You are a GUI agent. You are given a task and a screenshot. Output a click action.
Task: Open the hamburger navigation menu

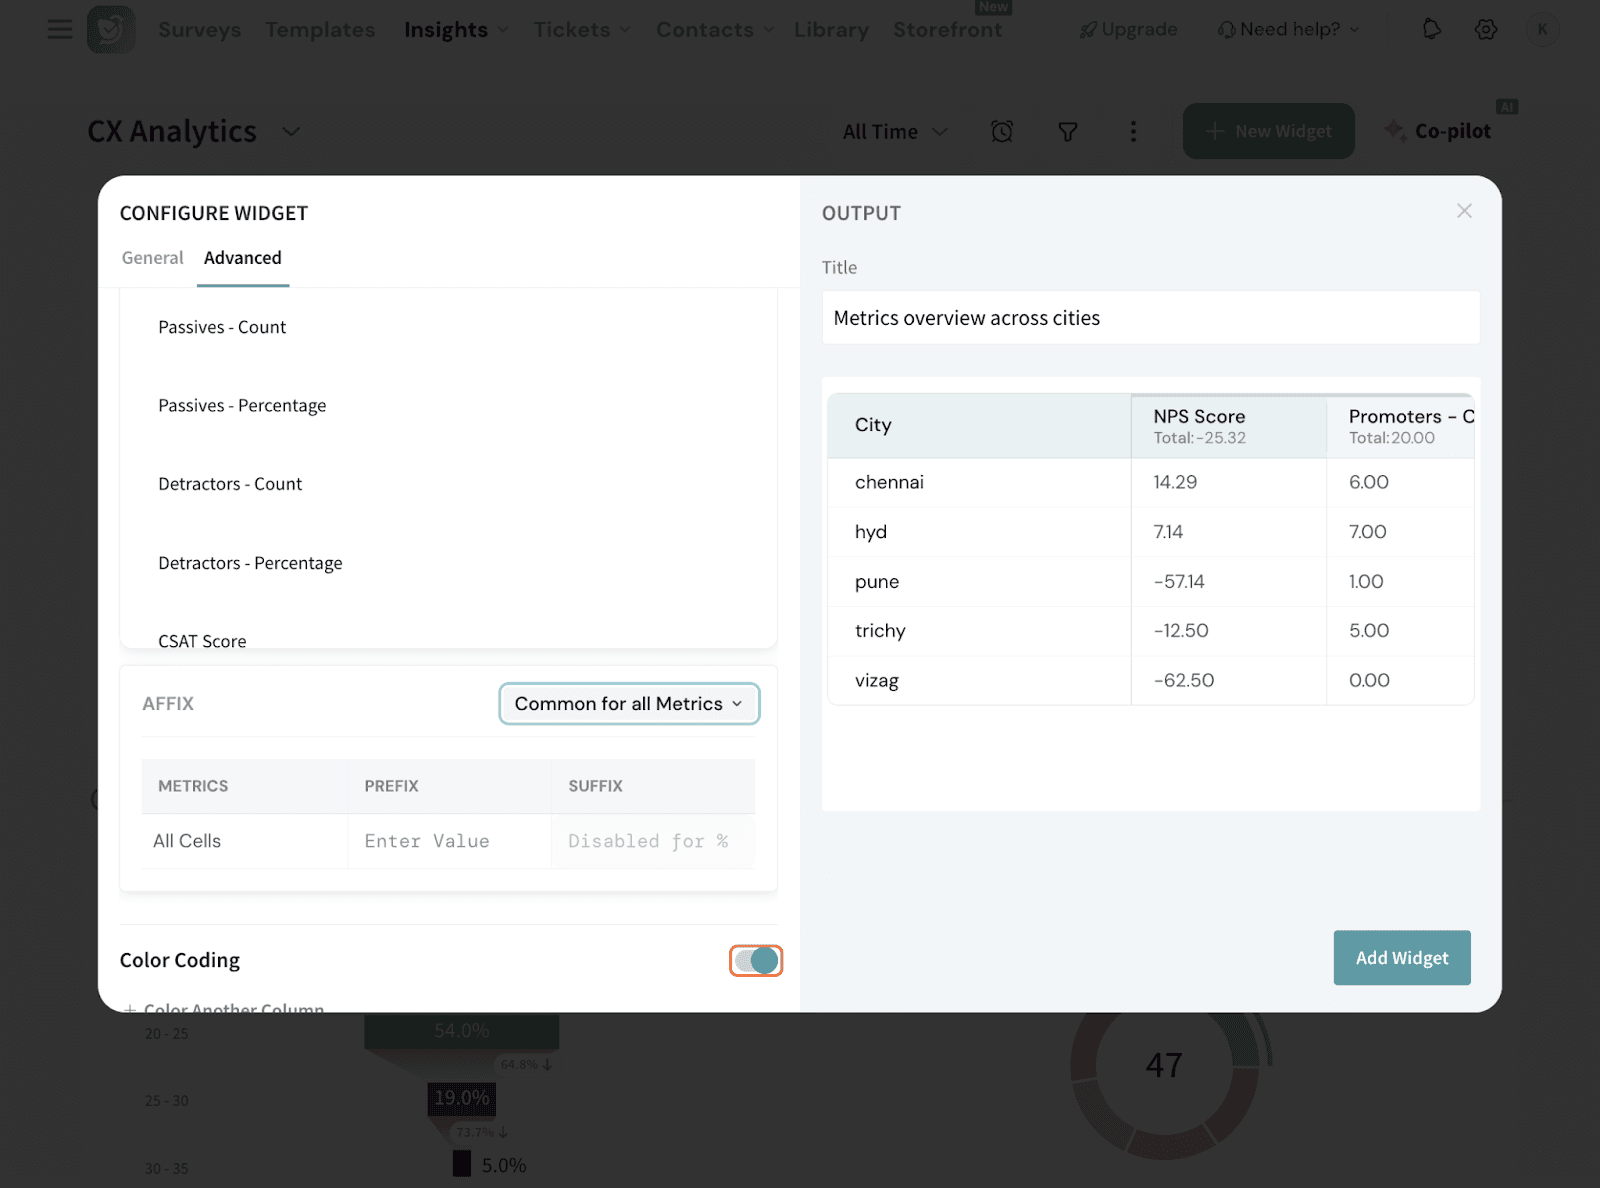60,29
